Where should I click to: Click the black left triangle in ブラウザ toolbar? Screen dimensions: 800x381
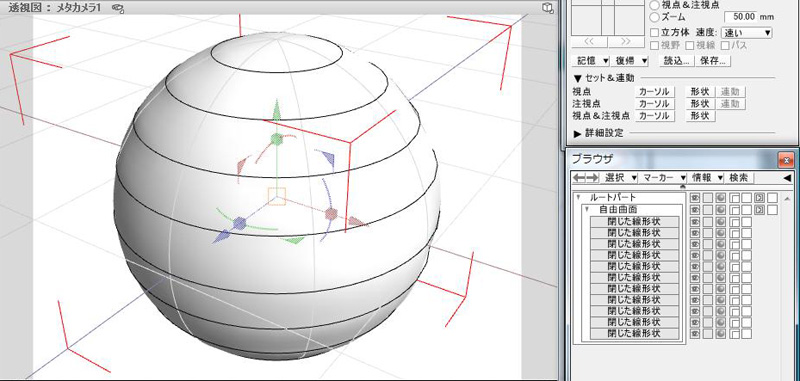[787, 177]
